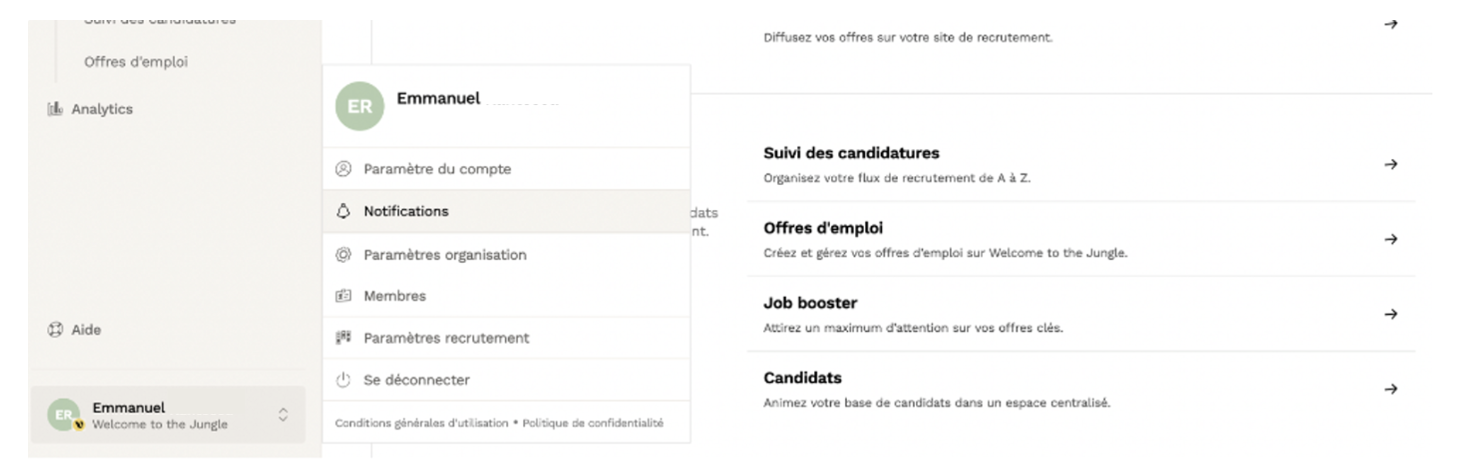Click the green ER avatar in popup
Screen dimensions: 1482x470
(360, 107)
